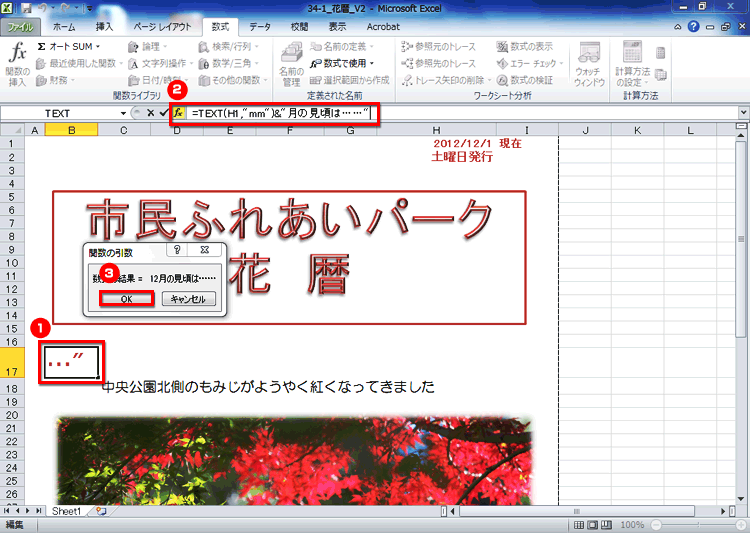Viewport: 750px width, 533px height.
Task: Open 計算方法の設定 options
Action: (632, 64)
